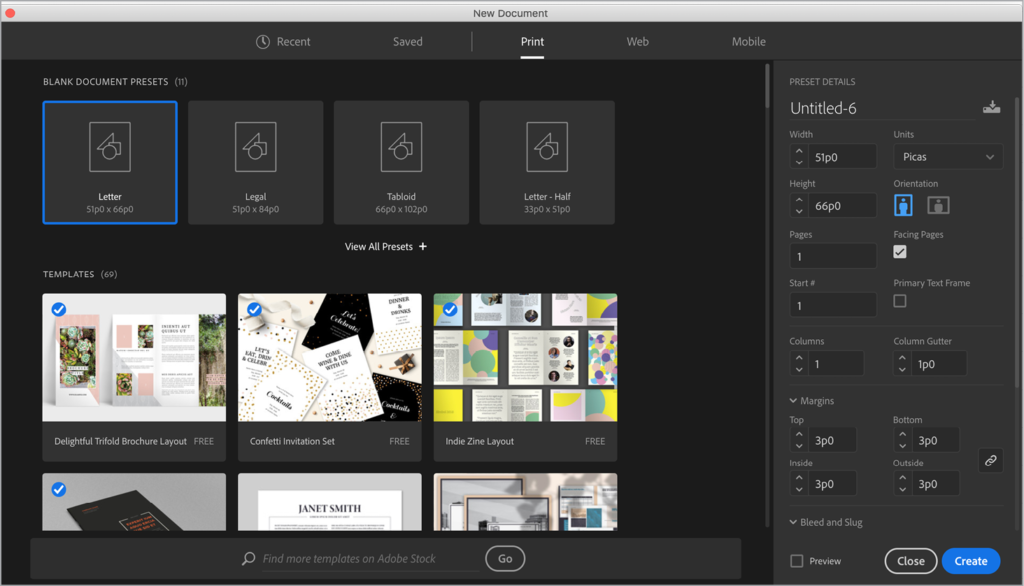Choose the Tabloid preset icon
This screenshot has width=1024, height=586.
401,147
